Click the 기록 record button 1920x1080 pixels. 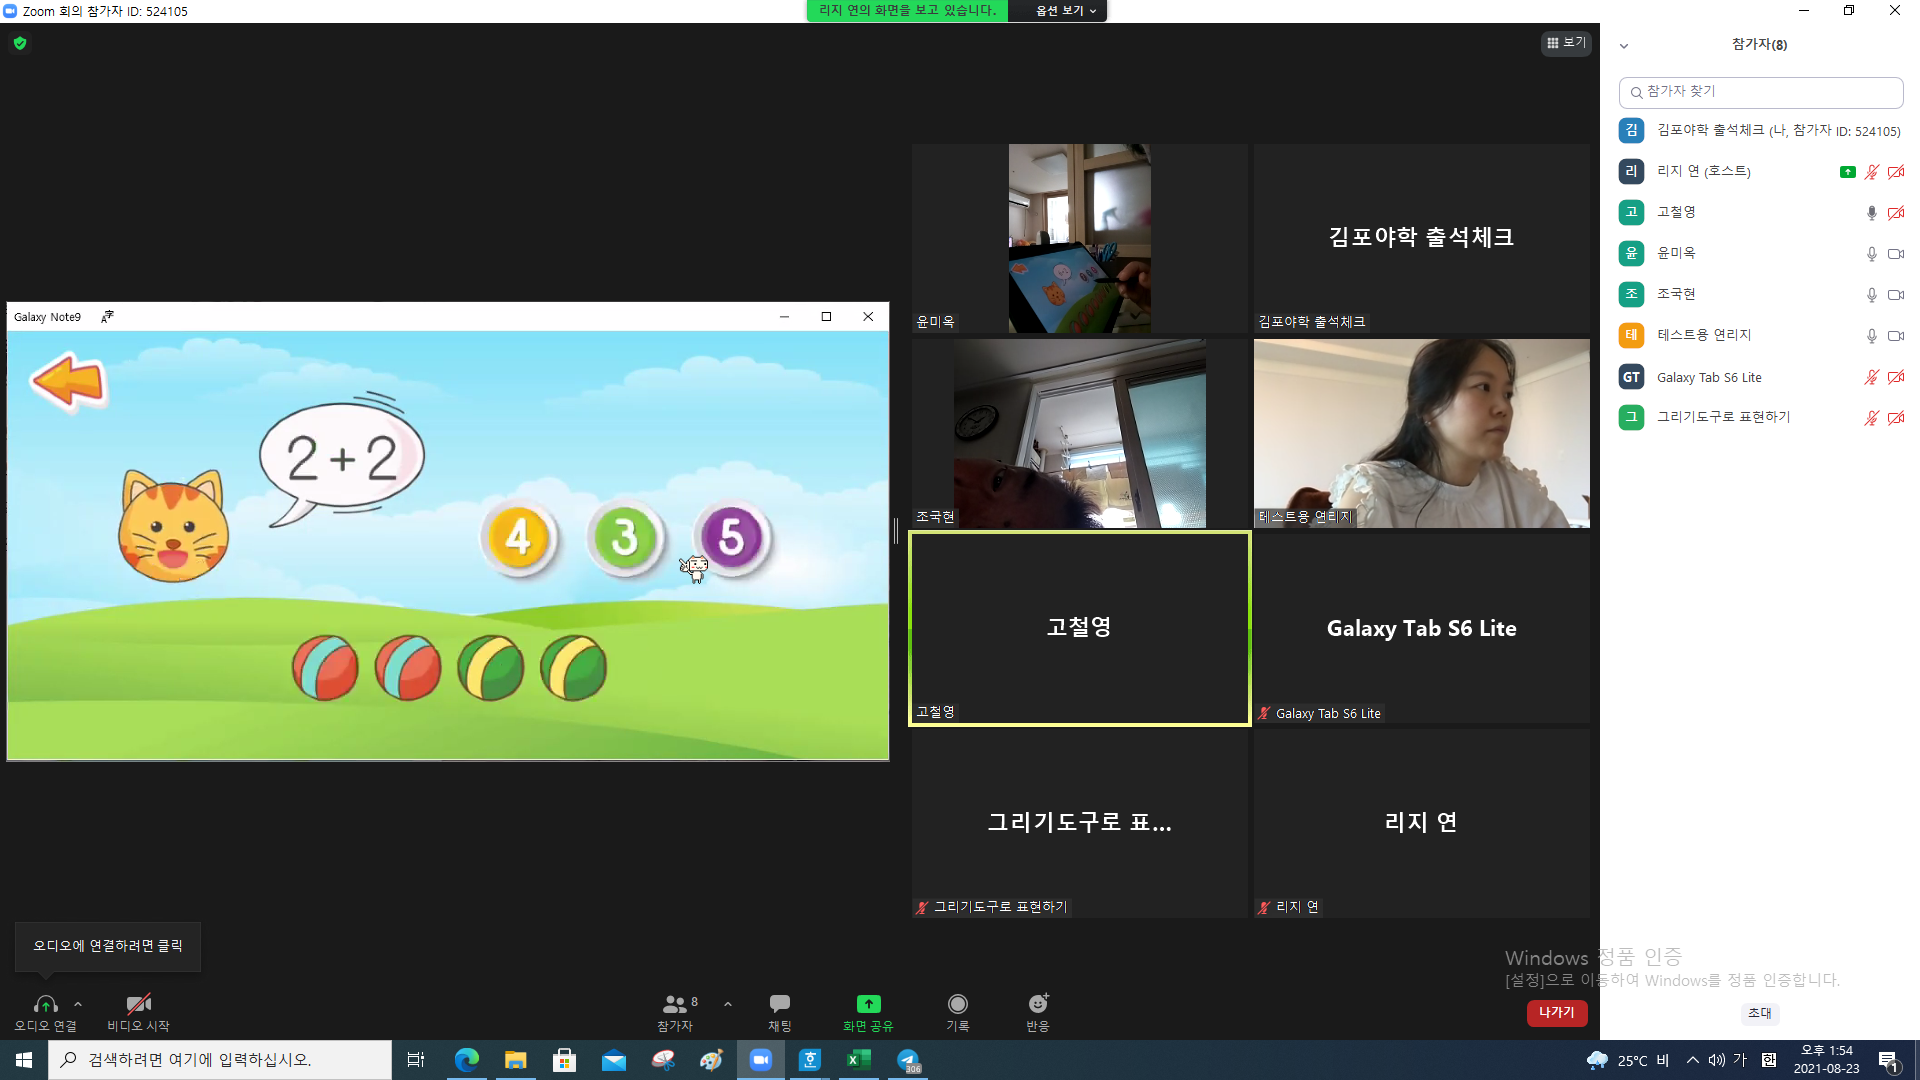tap(958, 1012)
